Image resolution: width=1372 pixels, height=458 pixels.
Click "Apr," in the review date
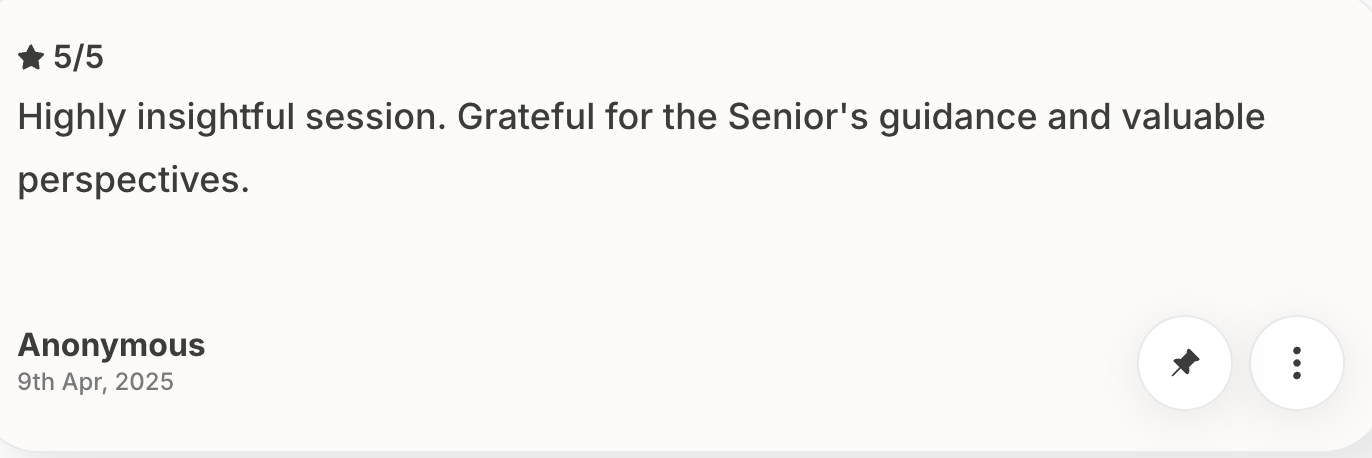pyautogui.click(x=85, y=382)
